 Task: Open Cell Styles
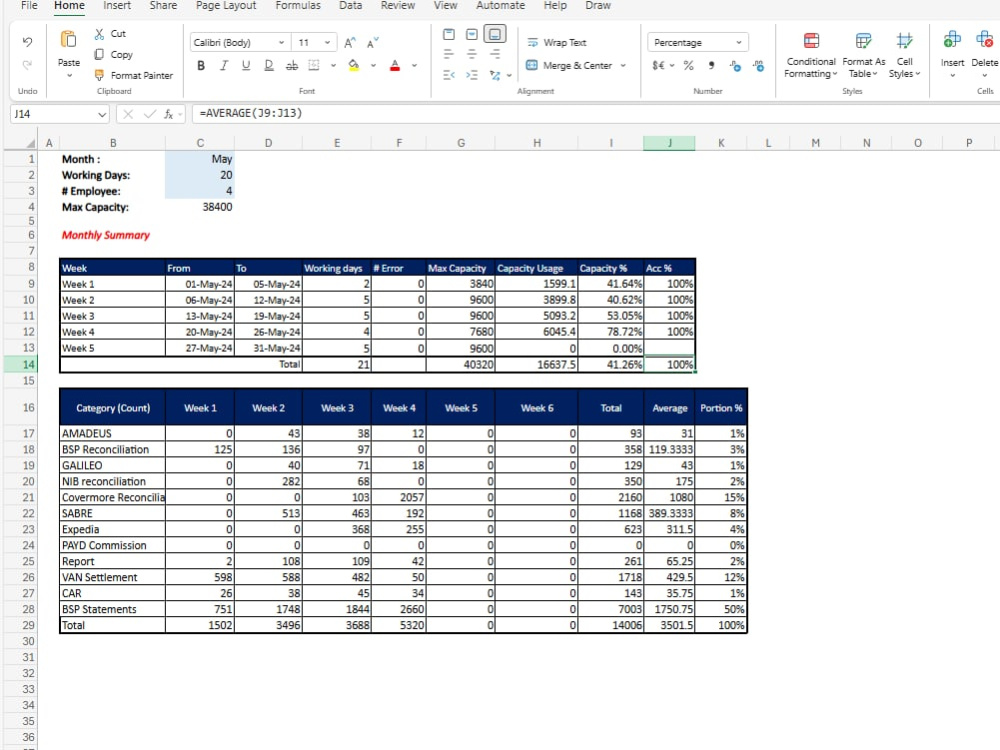coord(904,55)
